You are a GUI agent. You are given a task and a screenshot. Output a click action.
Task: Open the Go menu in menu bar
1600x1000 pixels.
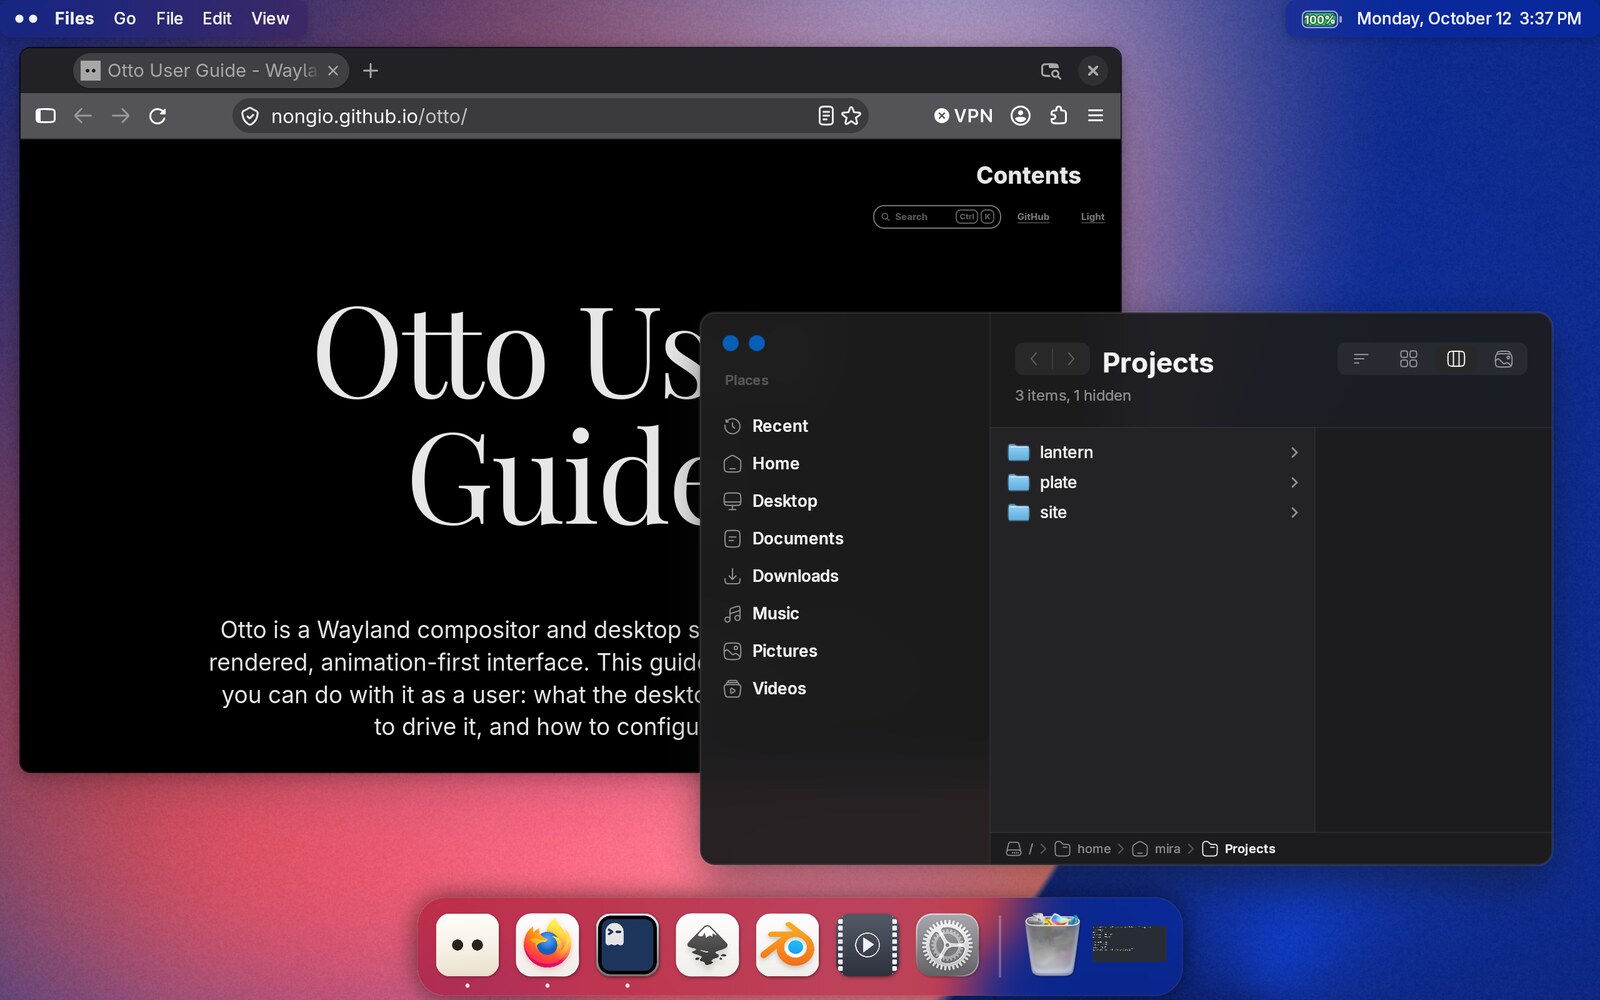pos(125,19)
